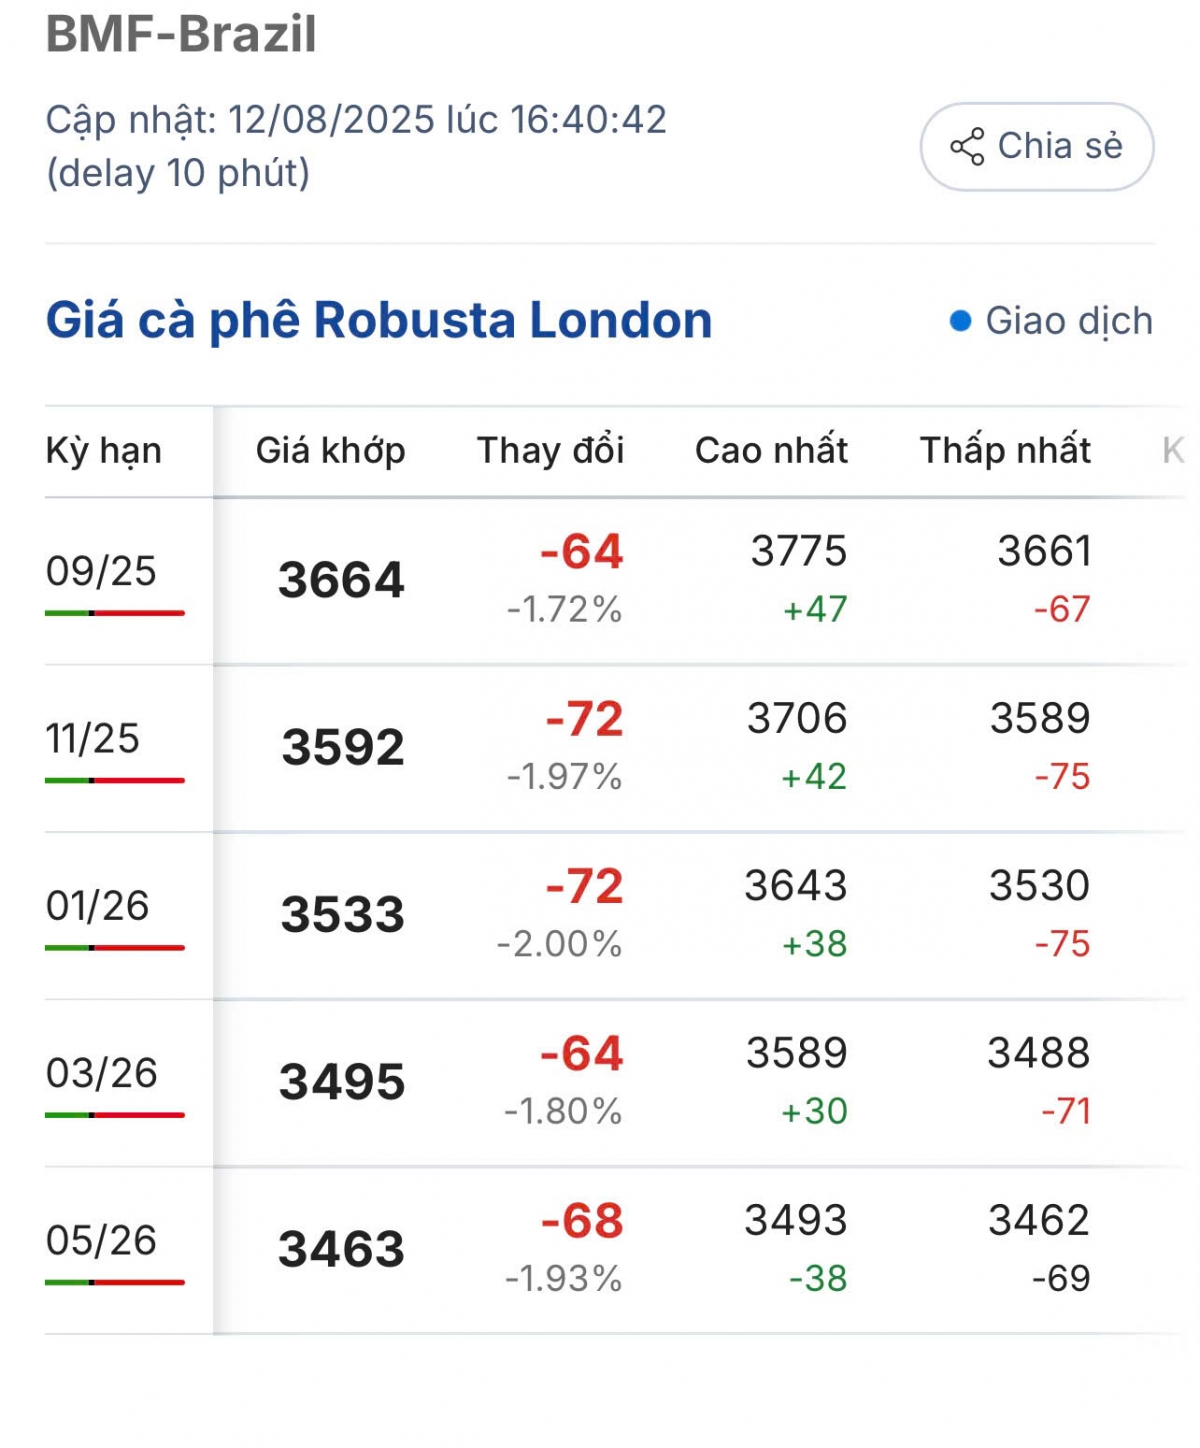The height and width of the screenshot is (1448, 1200).
Task: Select the Giá khớp column header
Action: point(330,451)
